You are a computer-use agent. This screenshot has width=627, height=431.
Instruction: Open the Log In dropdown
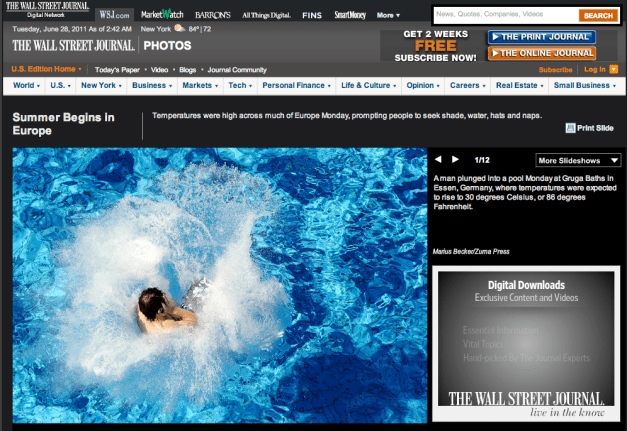tap(597, 69)
